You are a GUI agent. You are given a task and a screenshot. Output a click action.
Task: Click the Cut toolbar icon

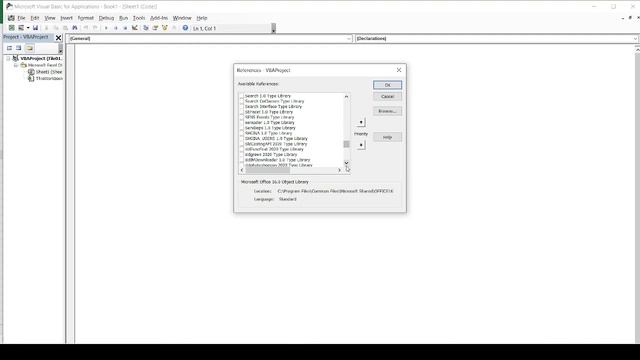(x=47, y=28)
